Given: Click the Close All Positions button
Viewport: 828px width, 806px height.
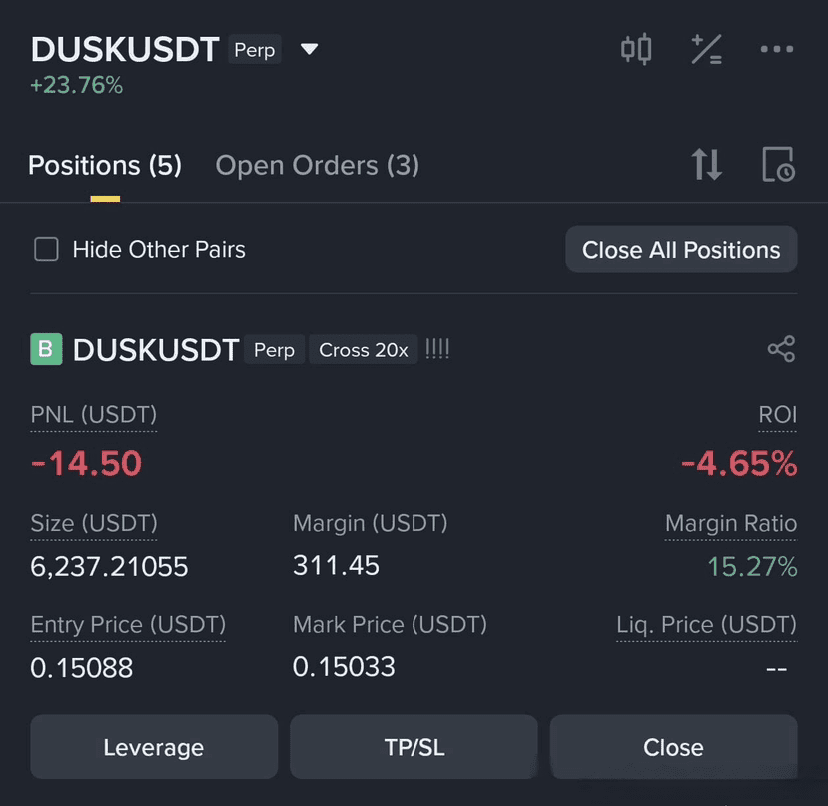Looking at the screenshot, I should pyautogui.click(x=681, y=250).
